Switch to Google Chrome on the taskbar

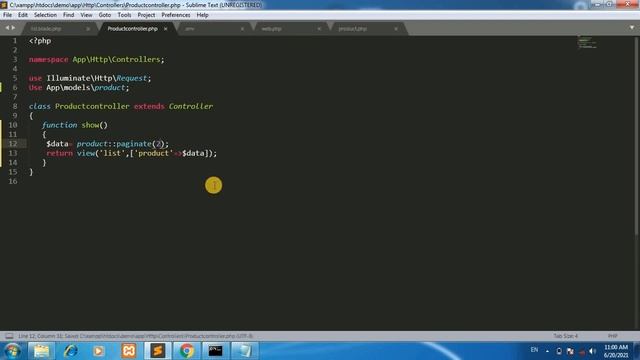coord(187,351)
